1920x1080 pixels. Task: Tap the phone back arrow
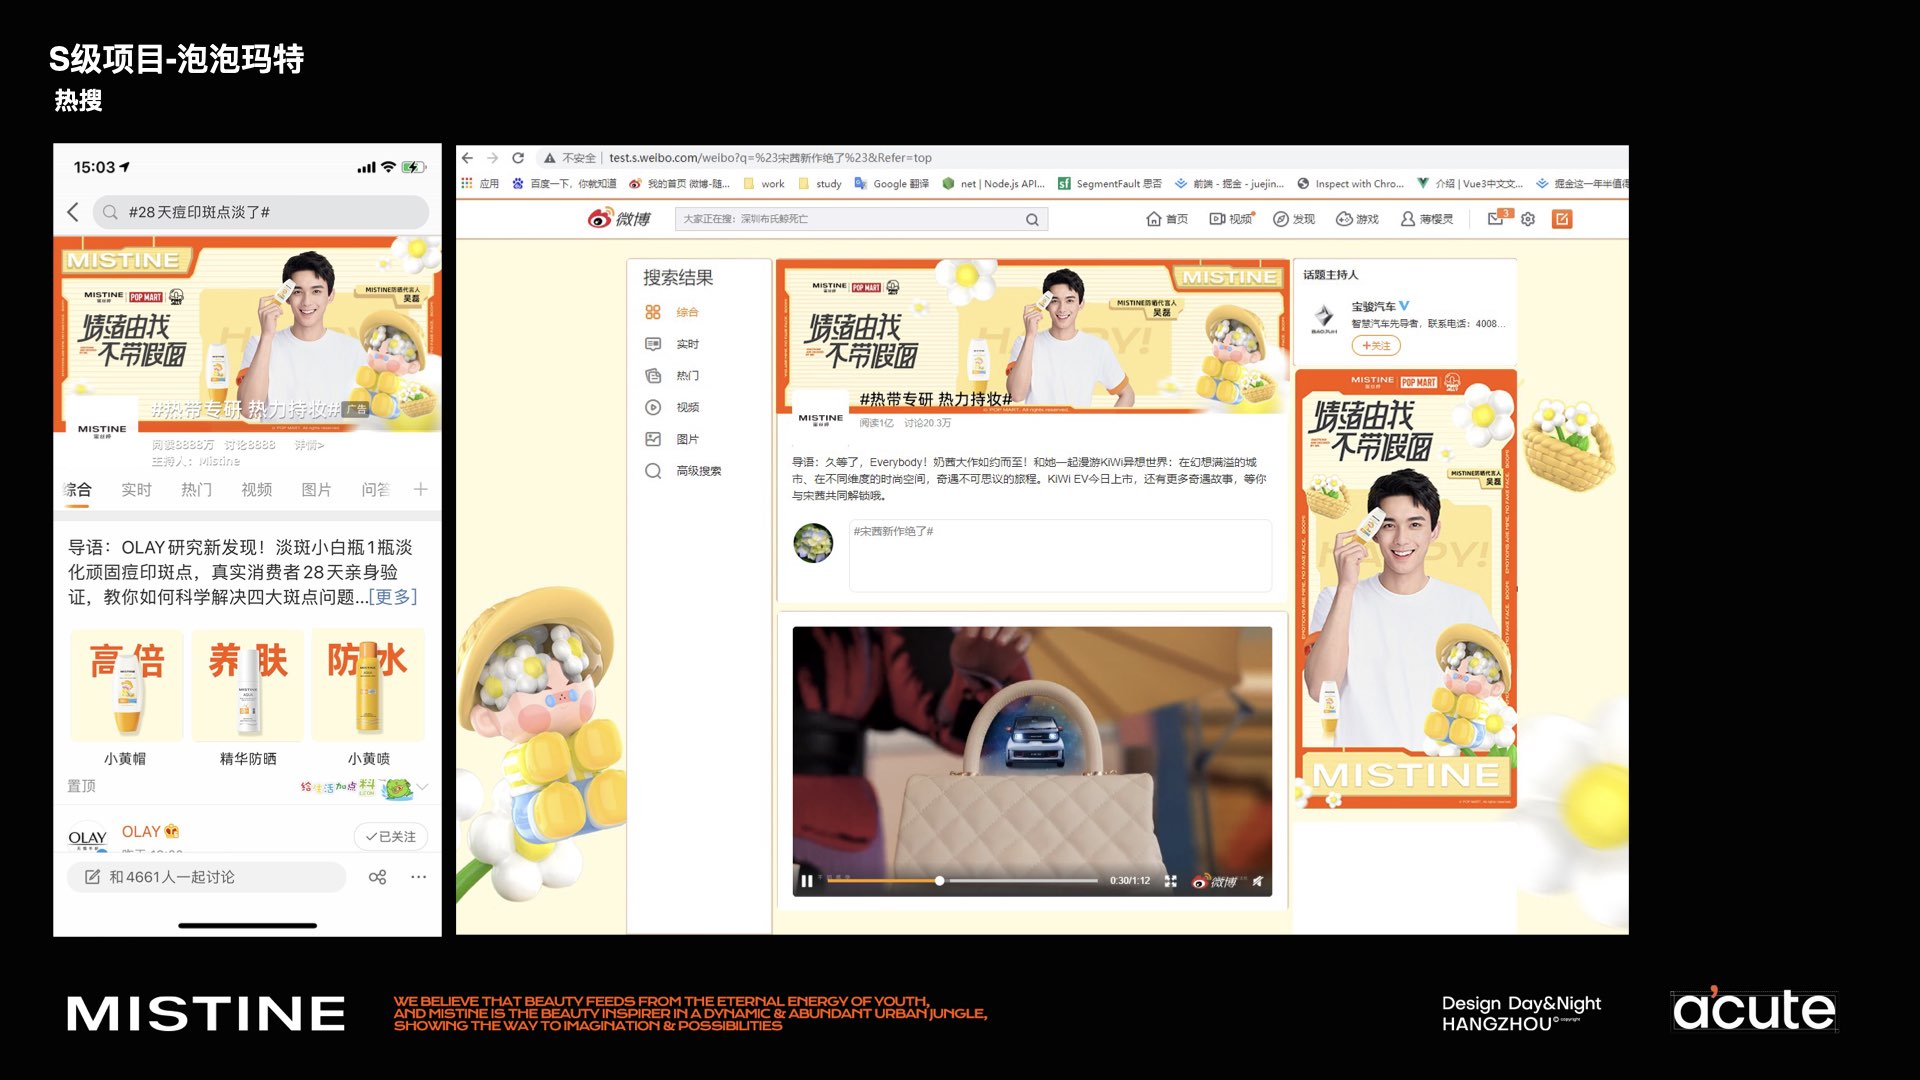tap(73, 212)
